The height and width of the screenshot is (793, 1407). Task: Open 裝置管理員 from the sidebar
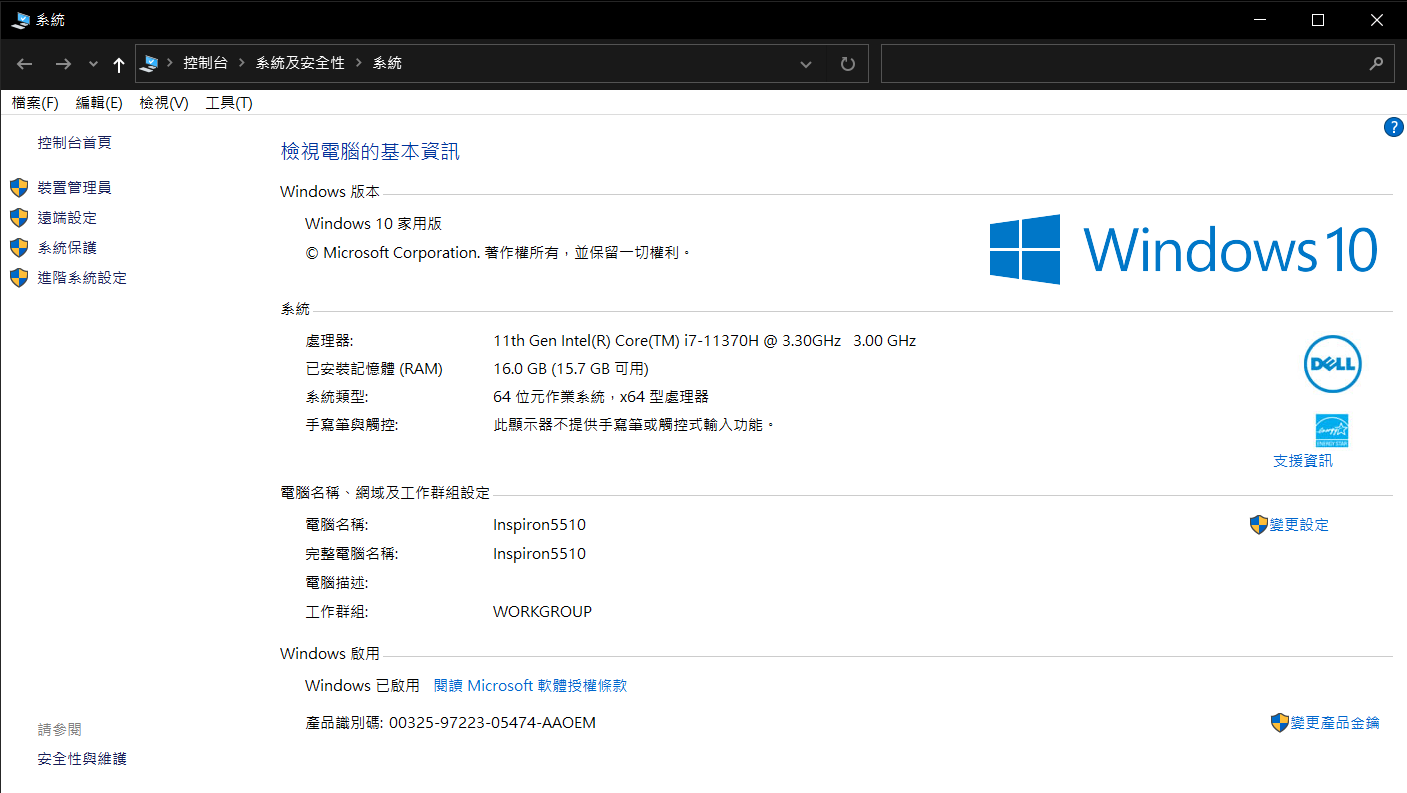pos(75,188)
